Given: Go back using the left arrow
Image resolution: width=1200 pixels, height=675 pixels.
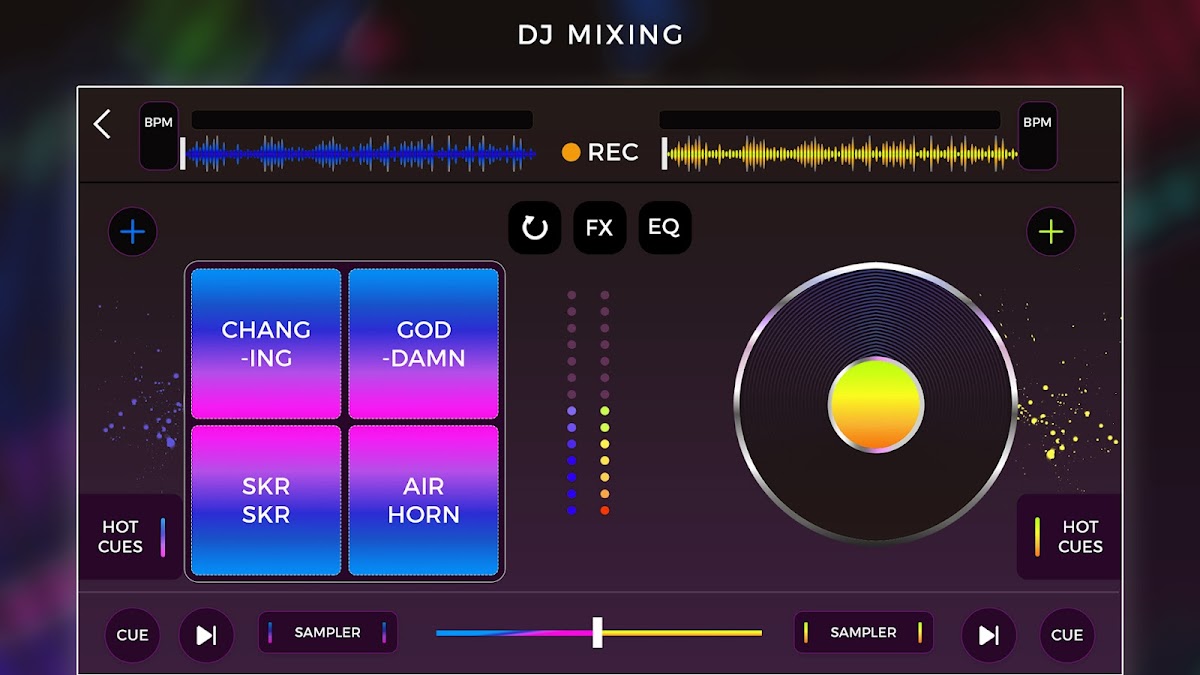Looking at the screenshot, I should coord(102,124).
